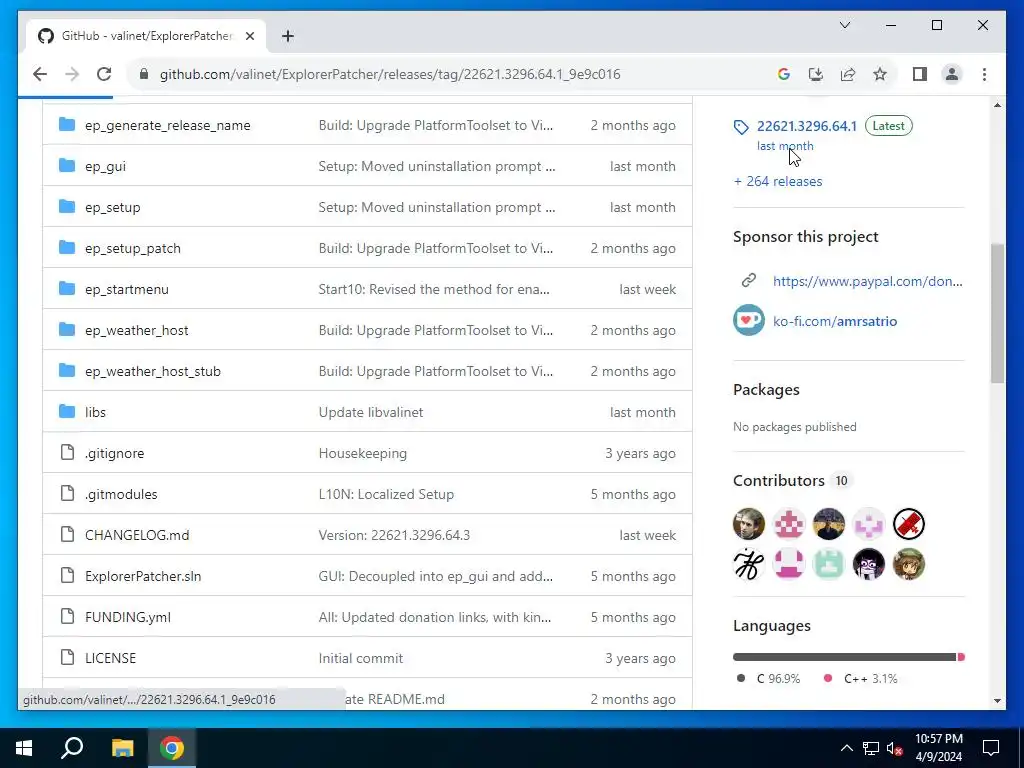
Task: Open the ep_startmenu folder
Action: click(127, 289)
